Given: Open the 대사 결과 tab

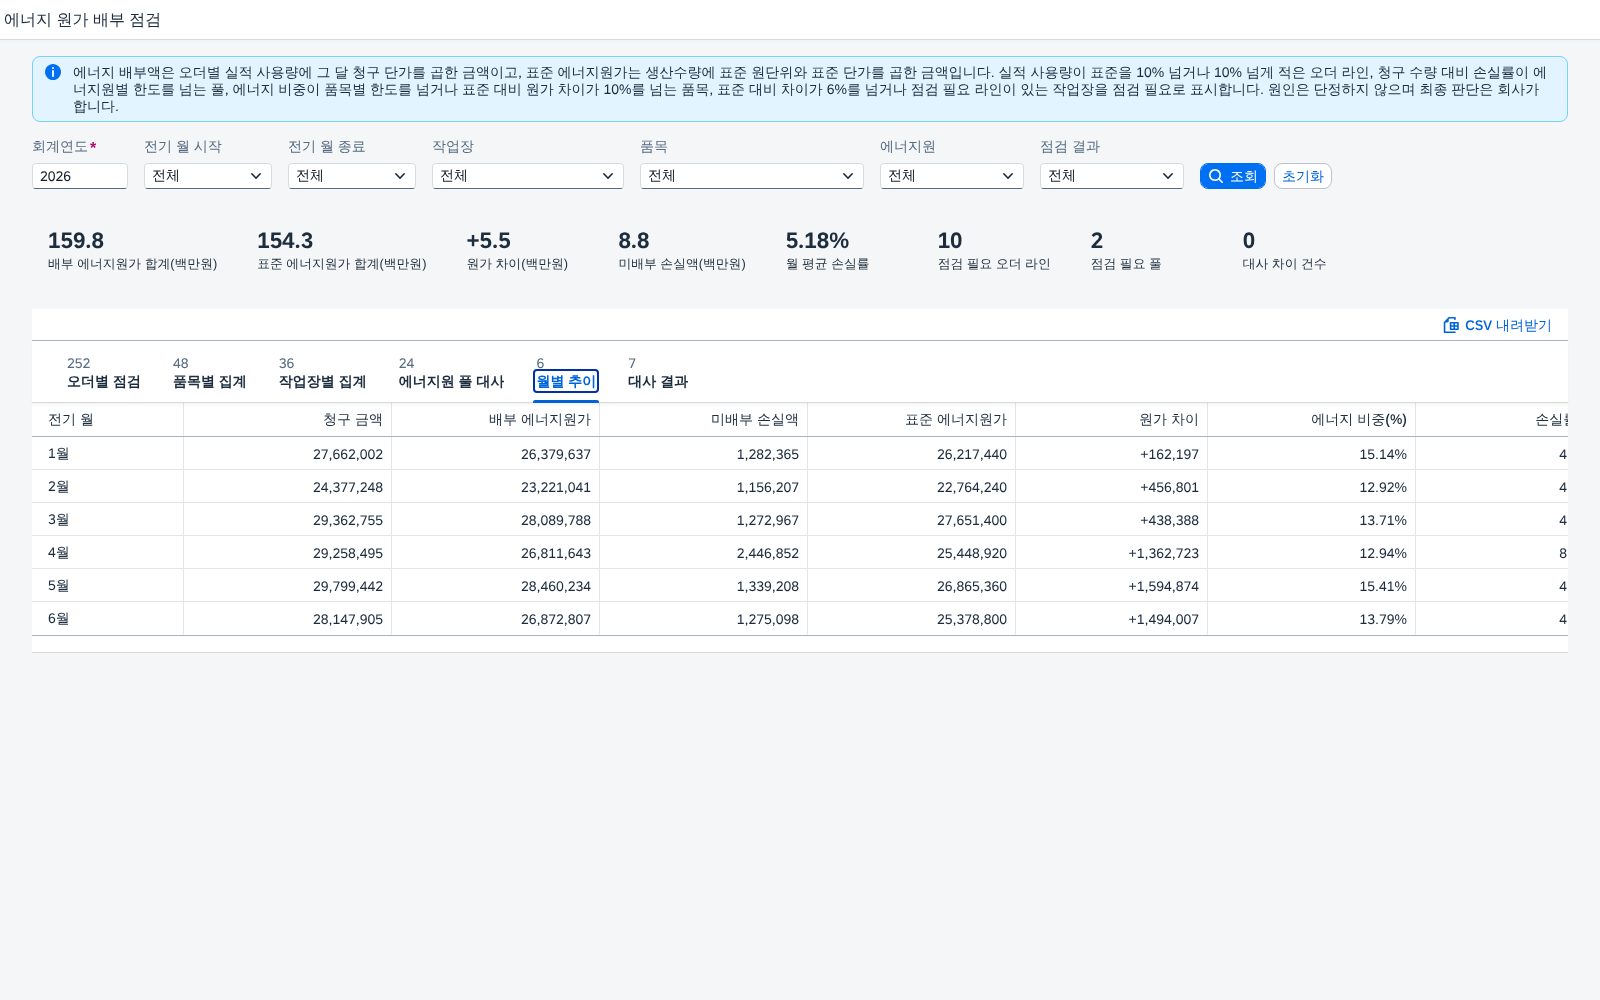Looking at the screenshot, I should [657, 373].
